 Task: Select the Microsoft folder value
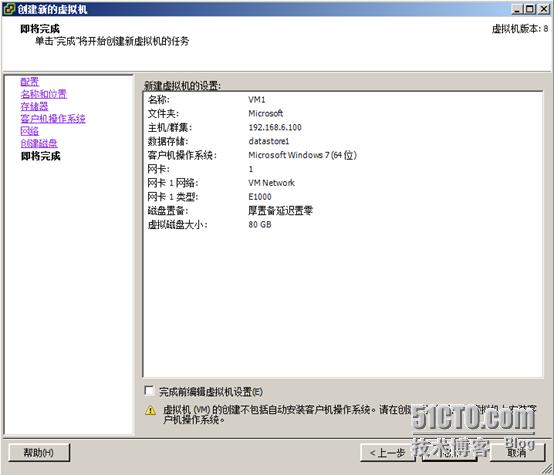[265, 113]
